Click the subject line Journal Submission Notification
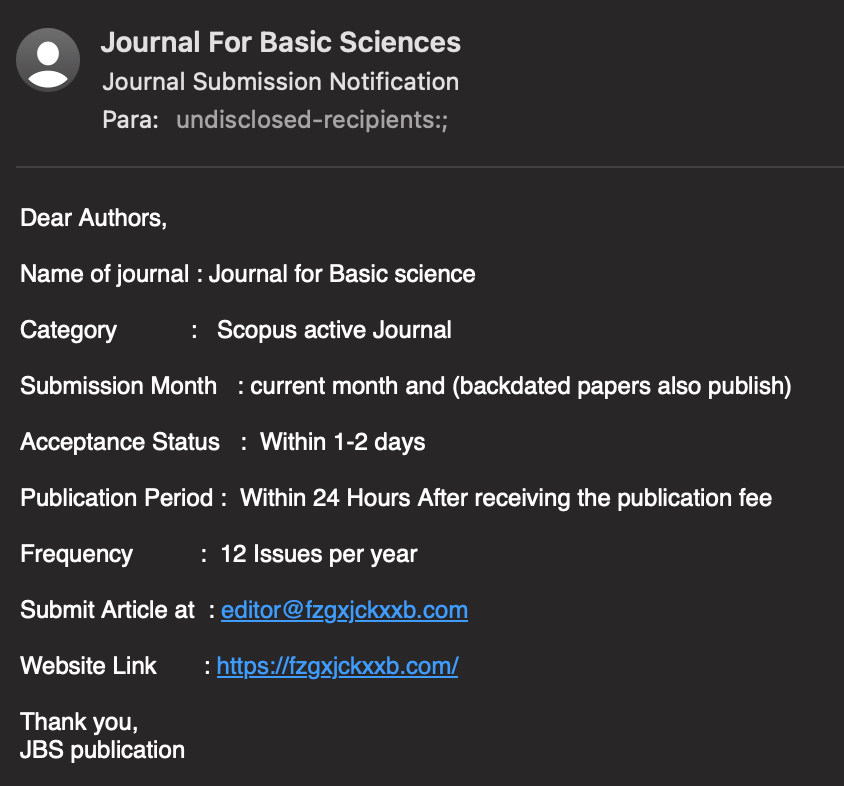 (x=281, y=82)
